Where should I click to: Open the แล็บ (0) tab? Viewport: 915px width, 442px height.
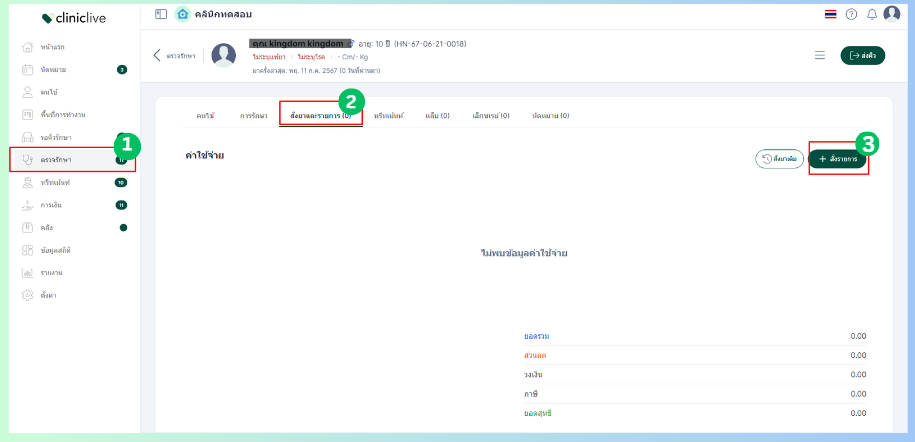(438, 116)
